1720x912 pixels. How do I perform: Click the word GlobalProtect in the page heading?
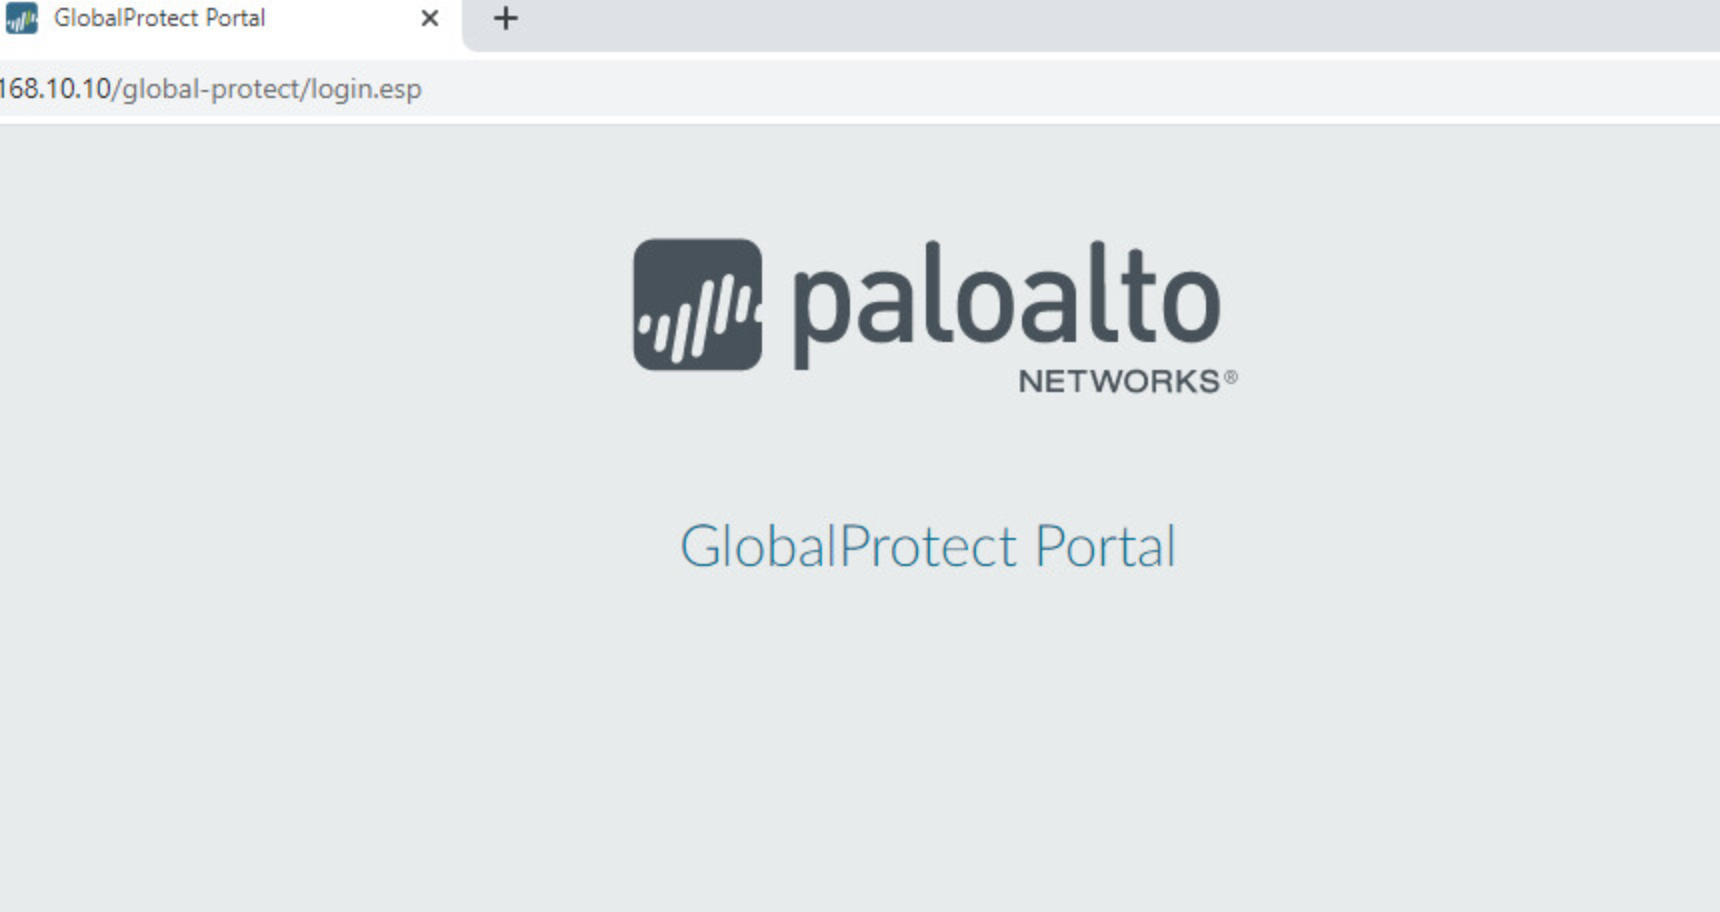[849, 546]
